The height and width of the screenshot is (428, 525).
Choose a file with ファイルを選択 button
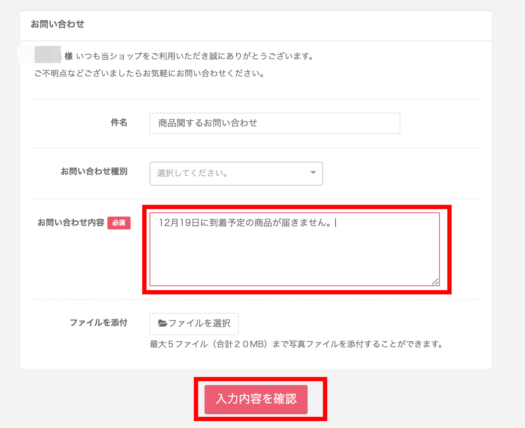click(x=194, y=324)
